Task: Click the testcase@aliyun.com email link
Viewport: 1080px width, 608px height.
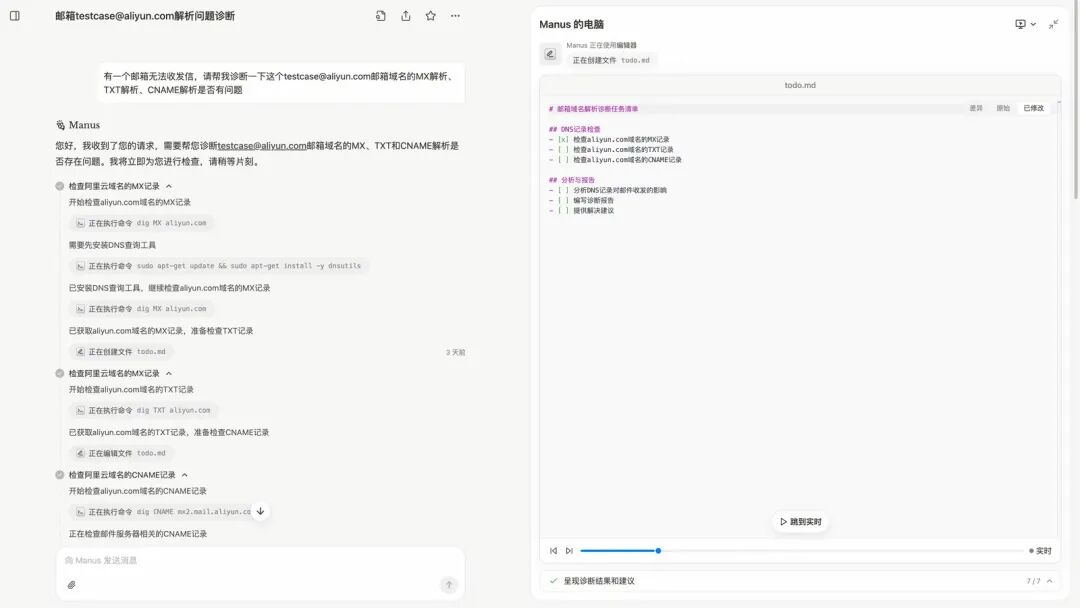Action: tap(262, 146)
